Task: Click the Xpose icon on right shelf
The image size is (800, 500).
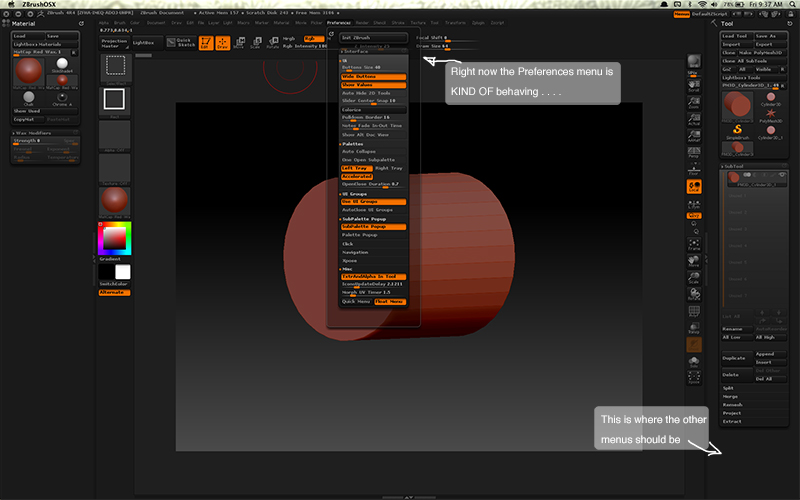Action: point(694,378)
